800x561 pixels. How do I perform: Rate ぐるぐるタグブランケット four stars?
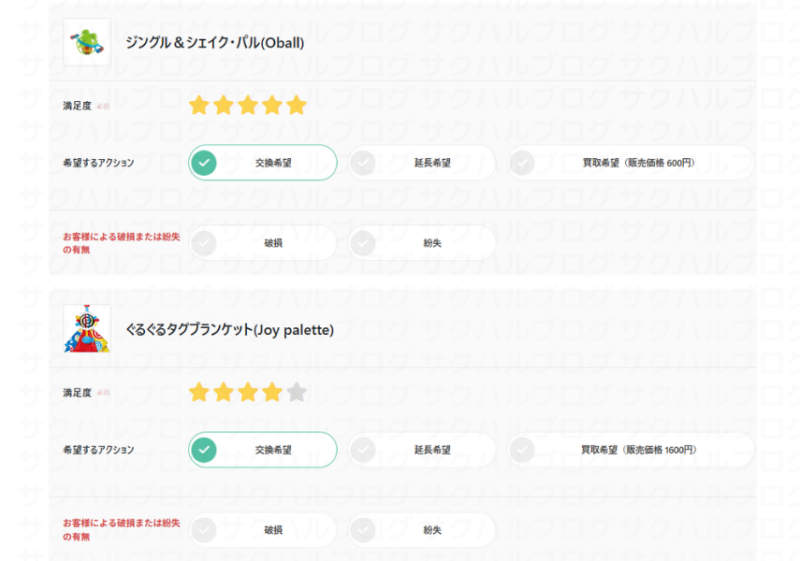click(272, 392)
